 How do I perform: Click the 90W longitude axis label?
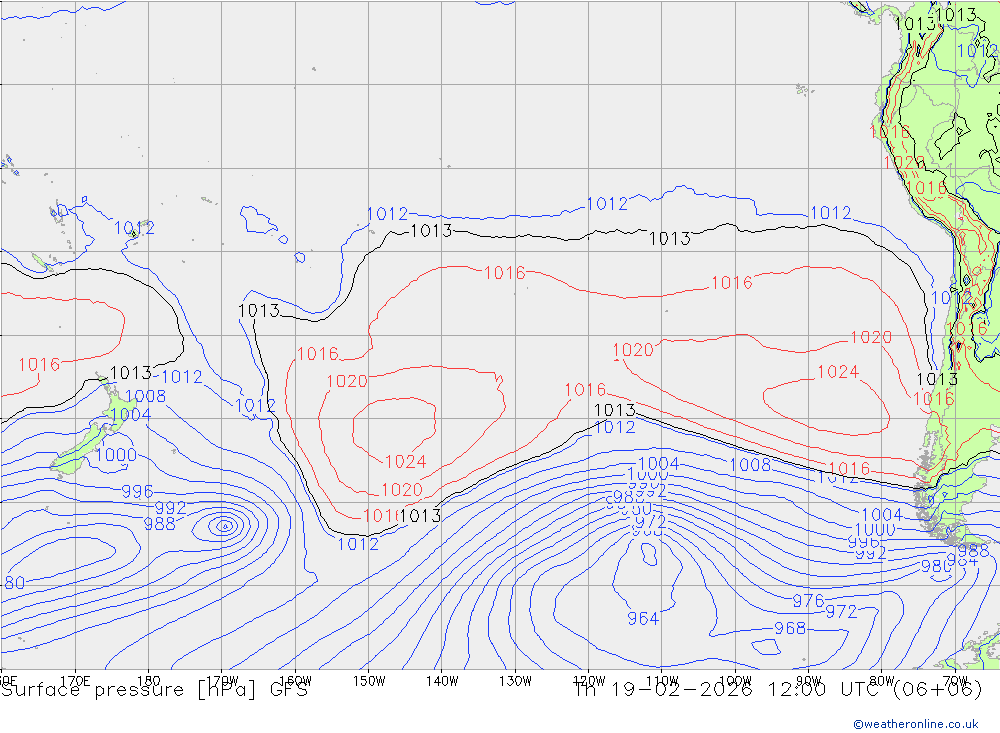click(x=809, y=681)
